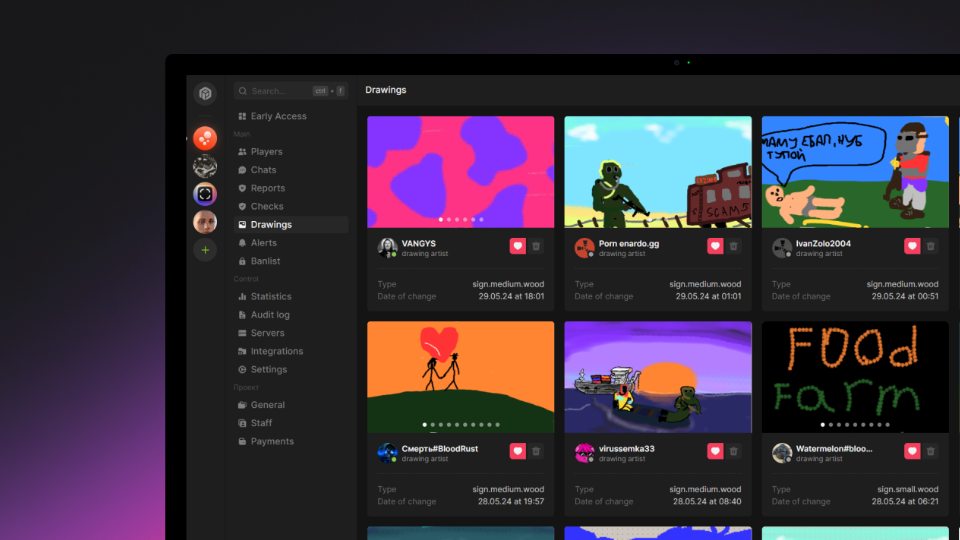Delete Watermelon#bloo... drawing trash icon
The image size is (960, 540).
(x=931, y=451)
